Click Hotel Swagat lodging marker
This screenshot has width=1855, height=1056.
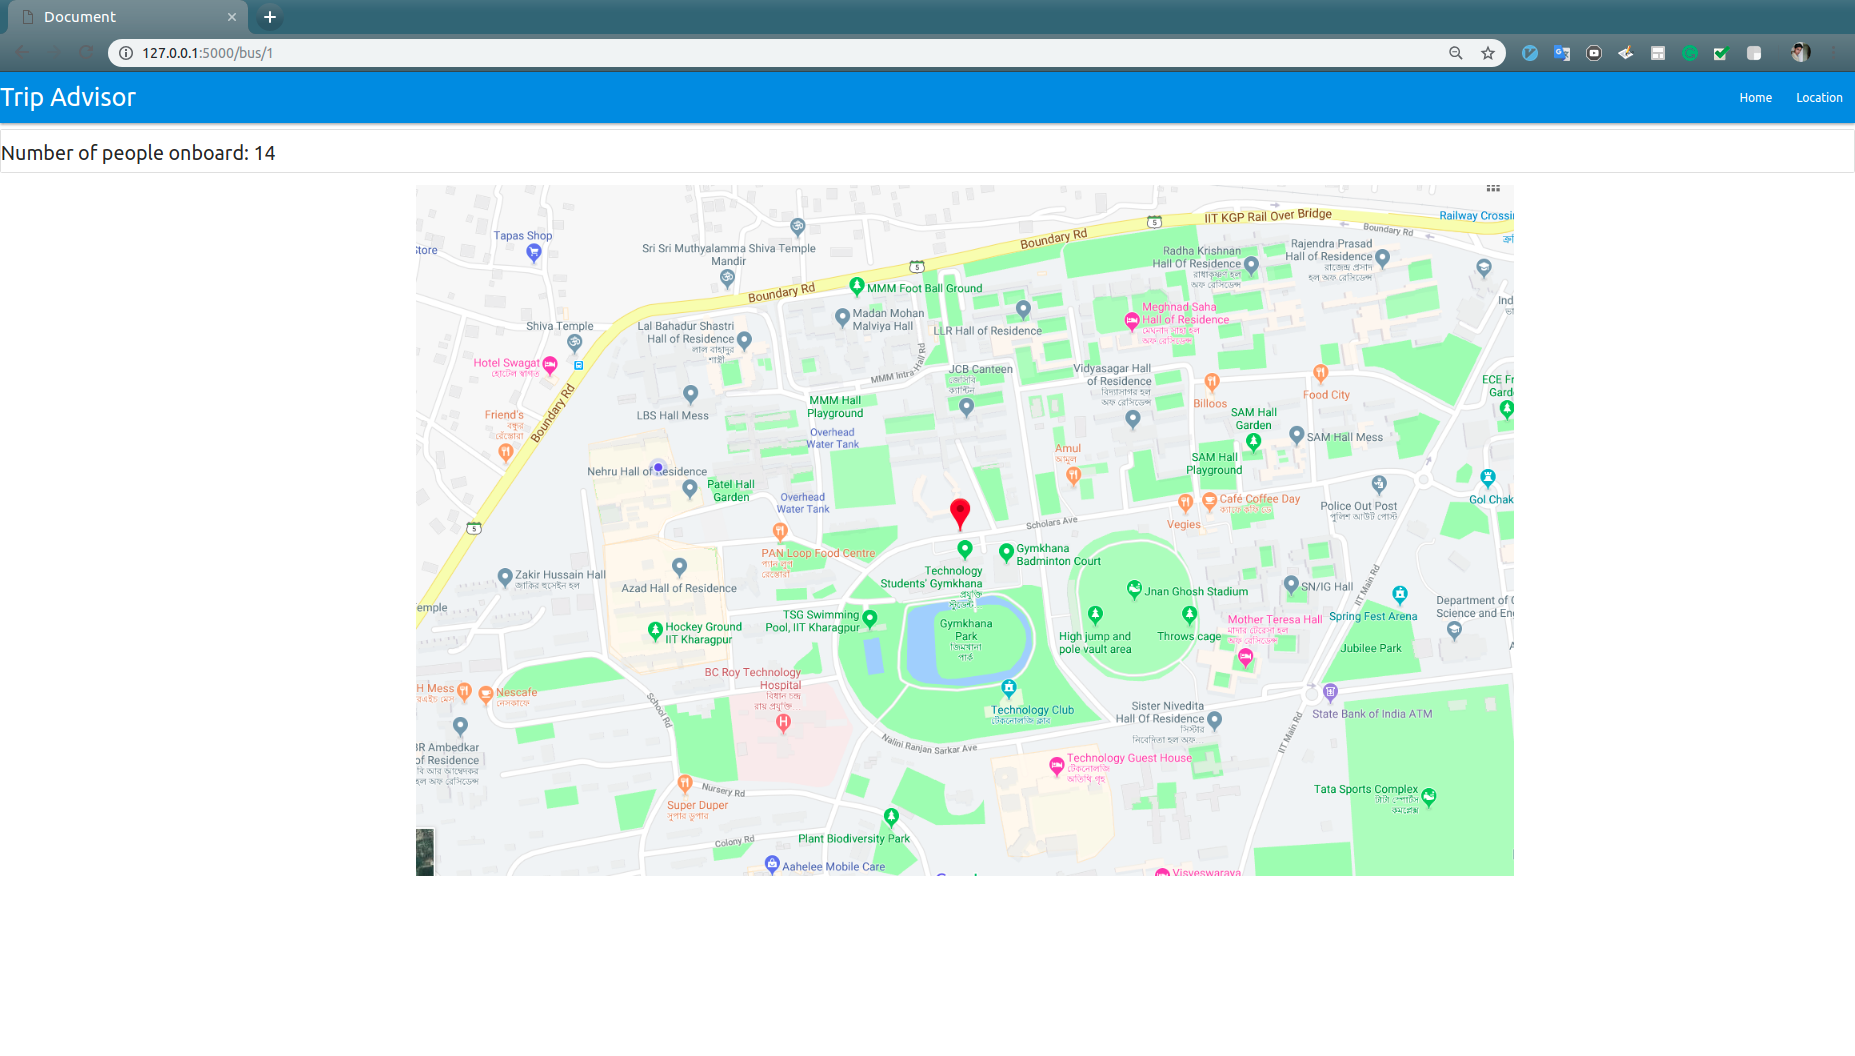tap(550, 366)
